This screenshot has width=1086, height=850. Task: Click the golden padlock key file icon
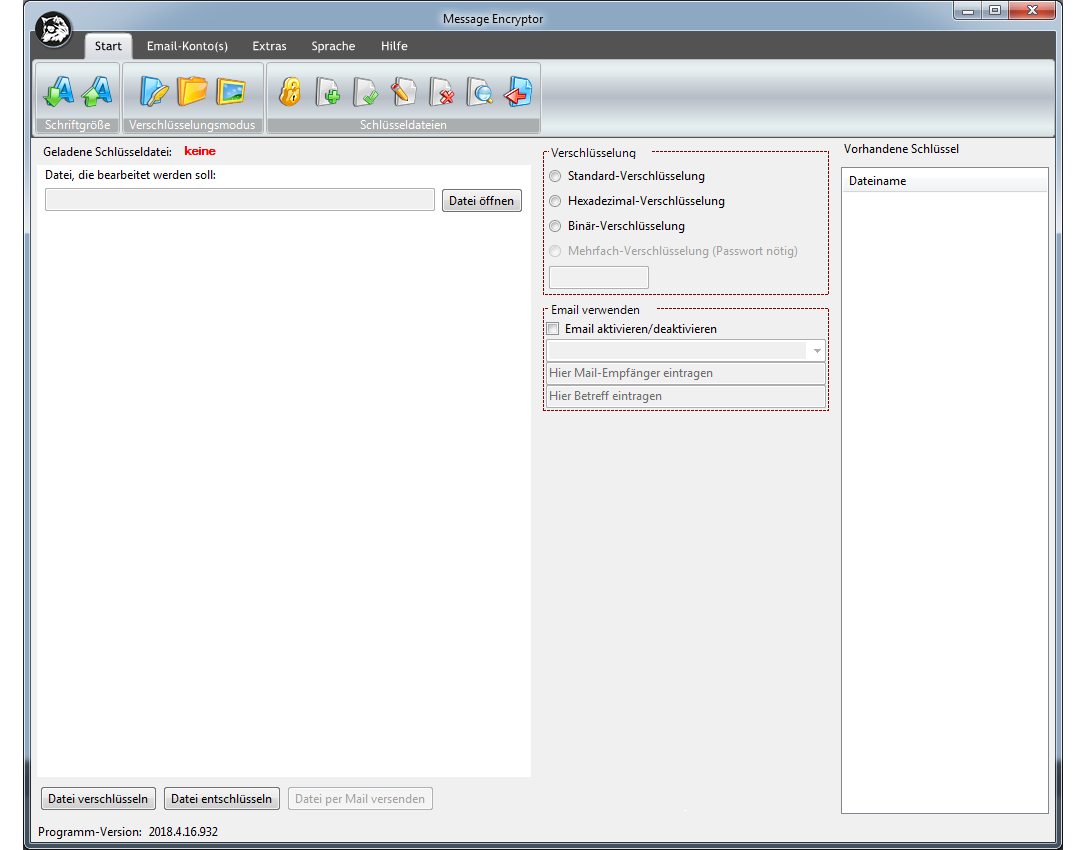[290, 91]
